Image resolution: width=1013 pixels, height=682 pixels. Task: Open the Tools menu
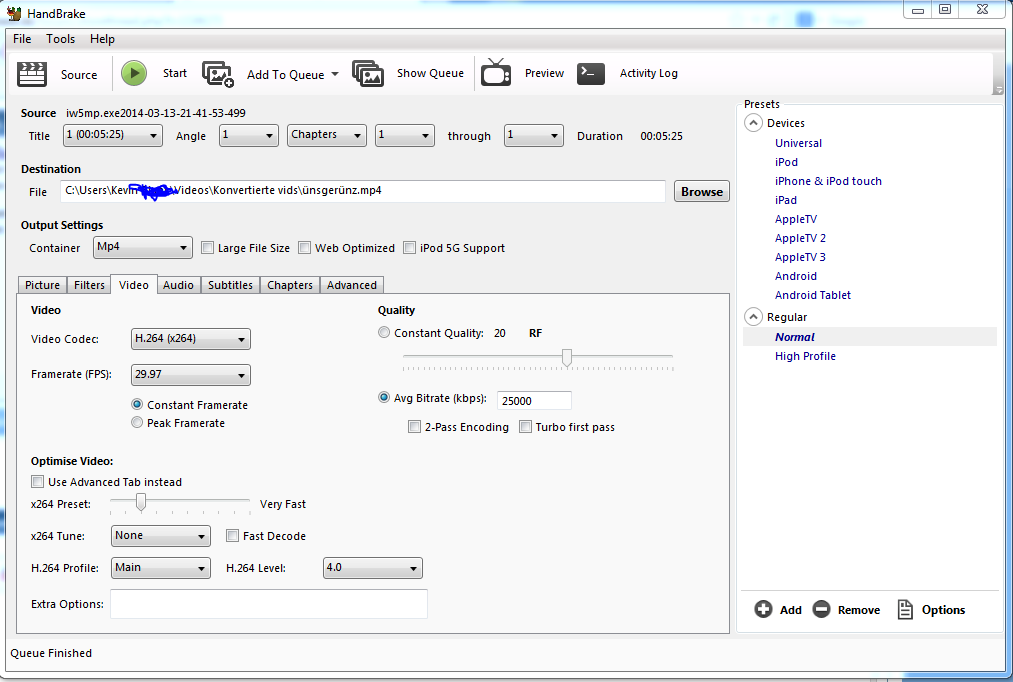point(61,39)
